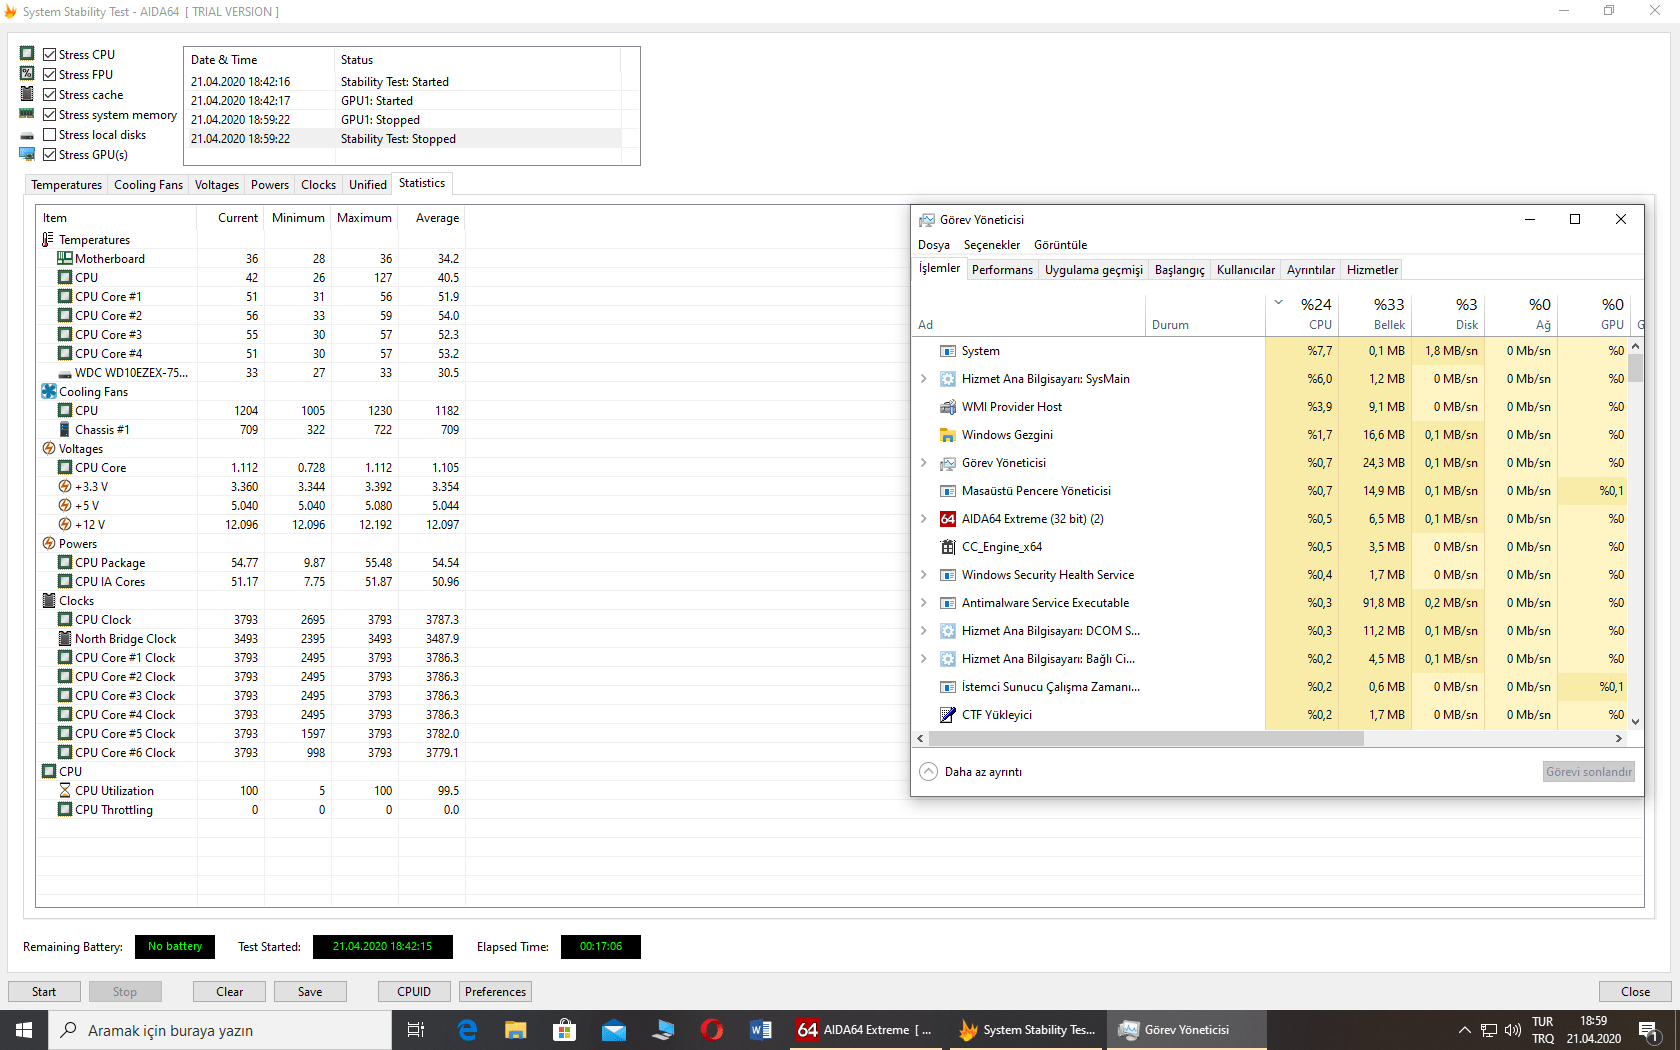Open the Opera browser from the taskbar

(x=712, y=1030)
